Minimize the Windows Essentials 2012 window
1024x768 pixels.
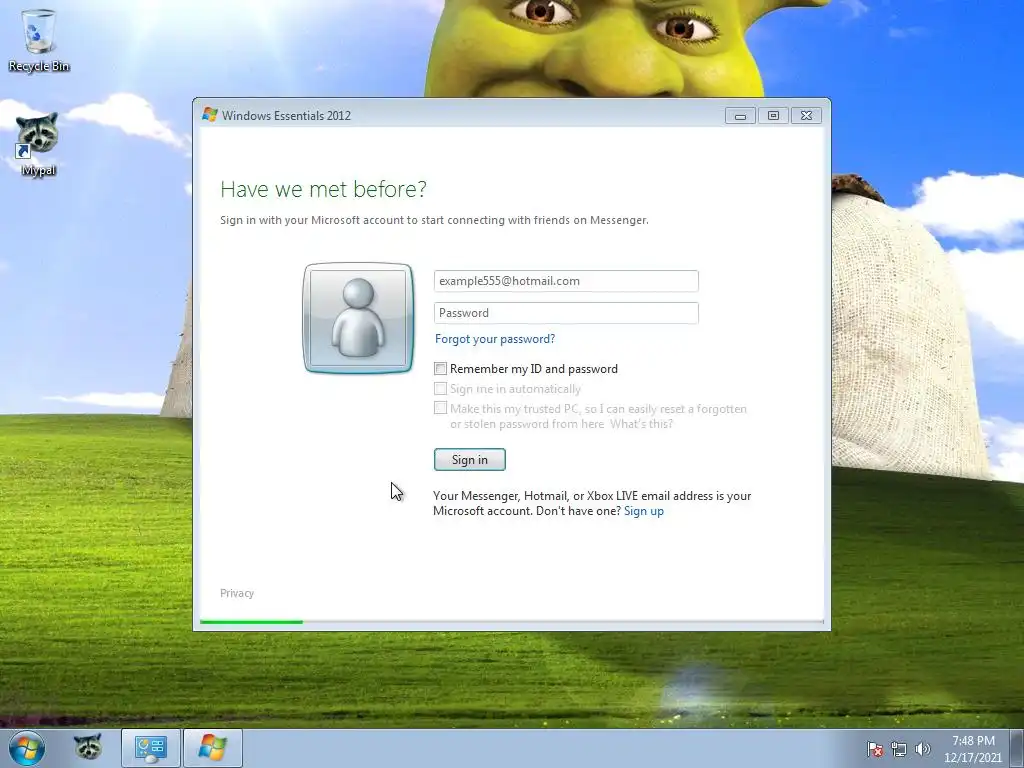(740, 116)
